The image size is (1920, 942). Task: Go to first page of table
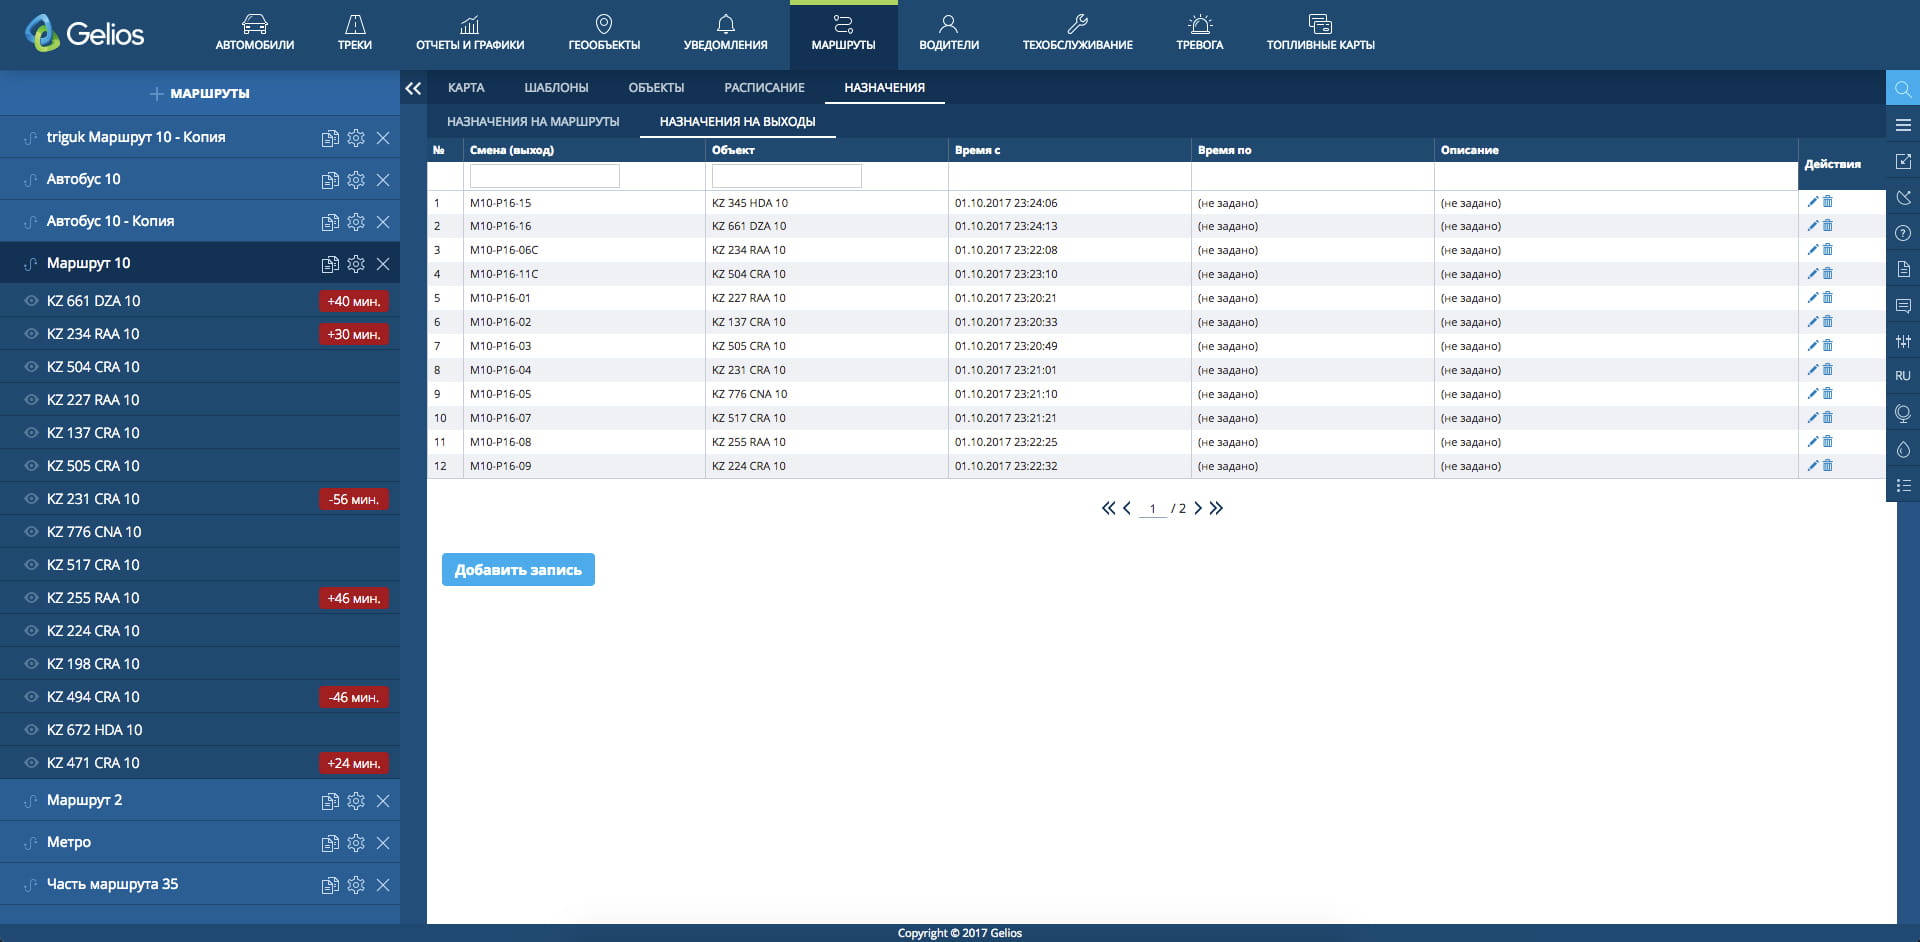coord(1108,508)
